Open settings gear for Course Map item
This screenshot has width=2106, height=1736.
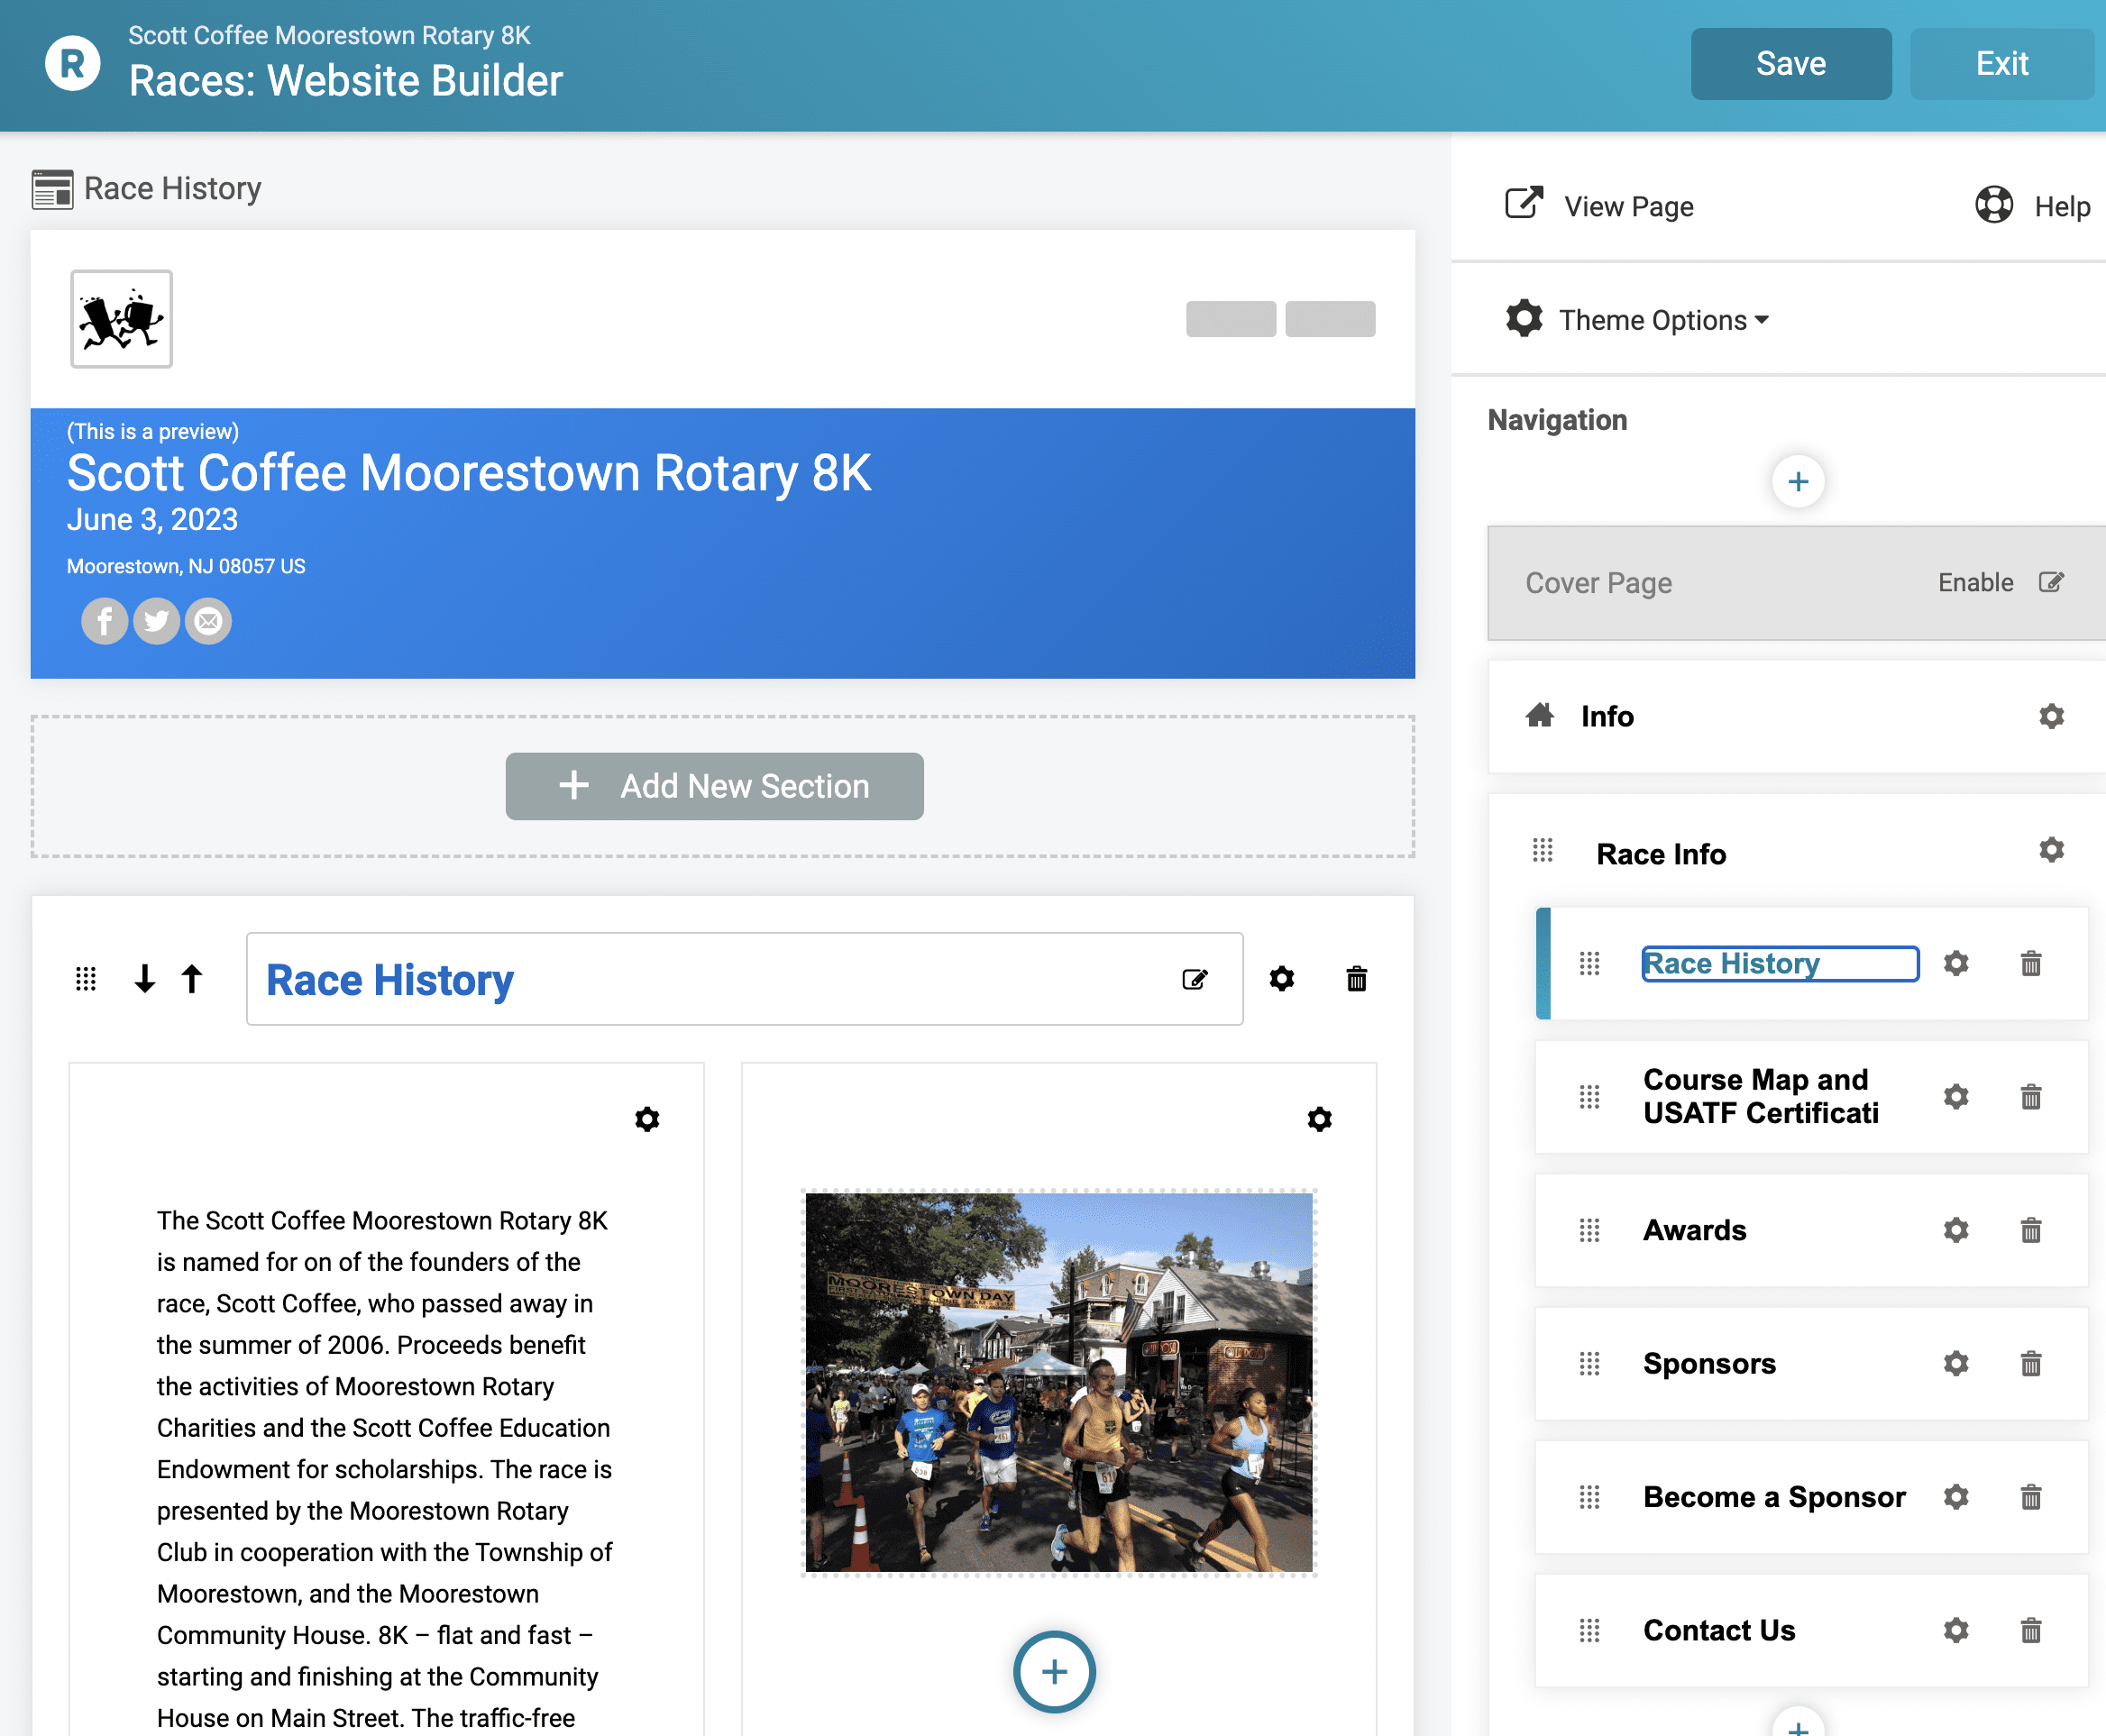tap(1956, 1097)
